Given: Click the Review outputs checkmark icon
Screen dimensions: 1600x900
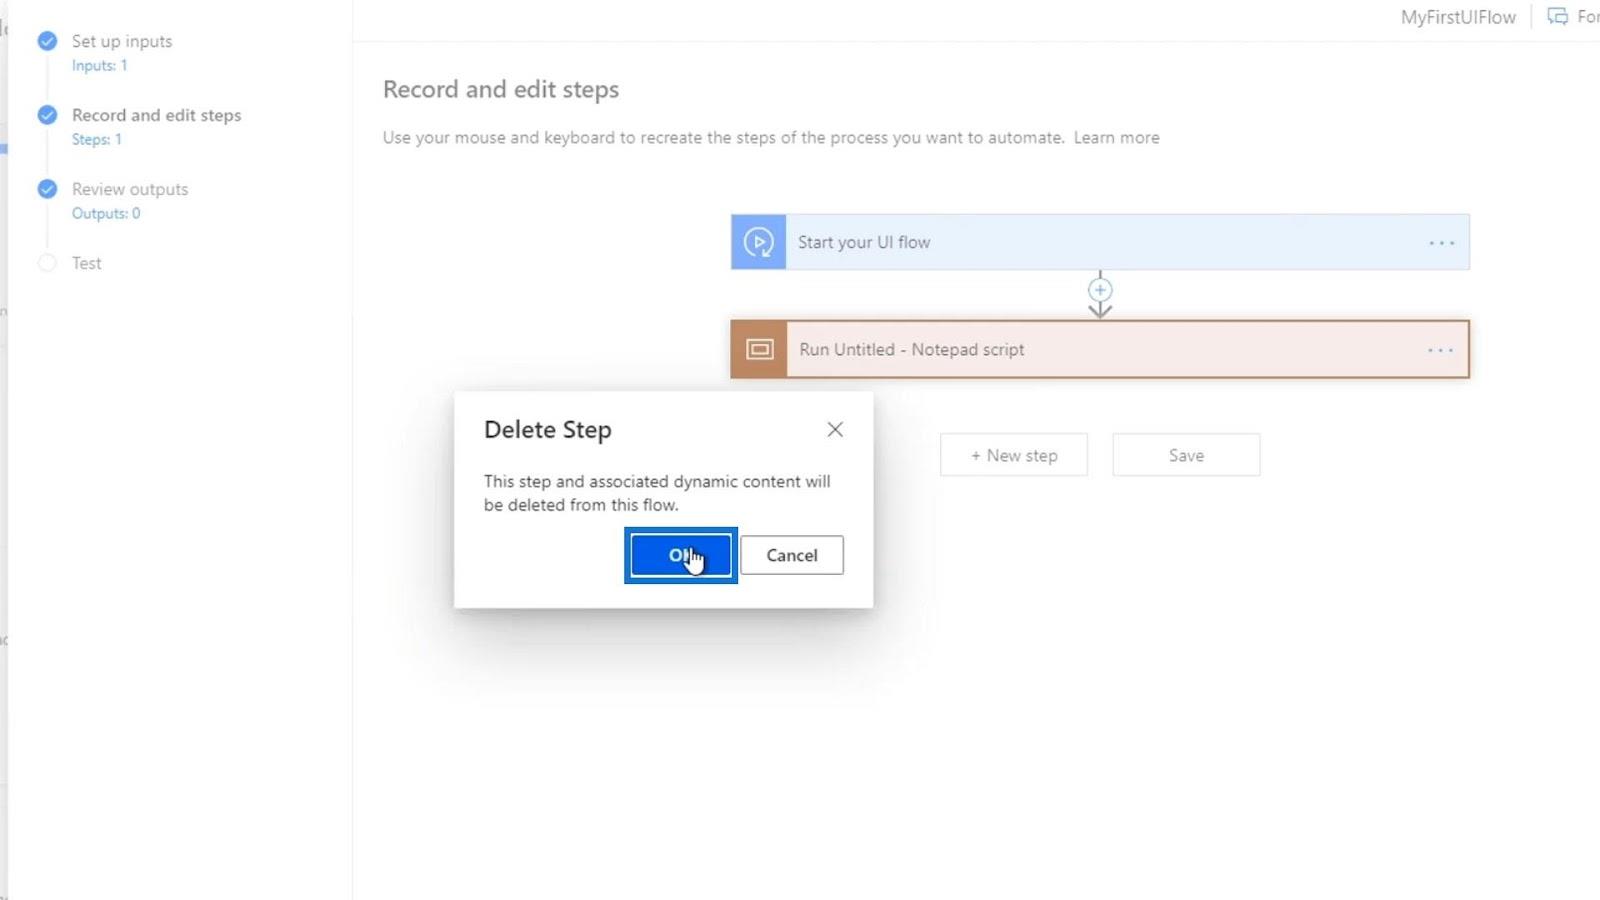Looking at the screenshot, I should pyautogui.click(x=47, y=189).
